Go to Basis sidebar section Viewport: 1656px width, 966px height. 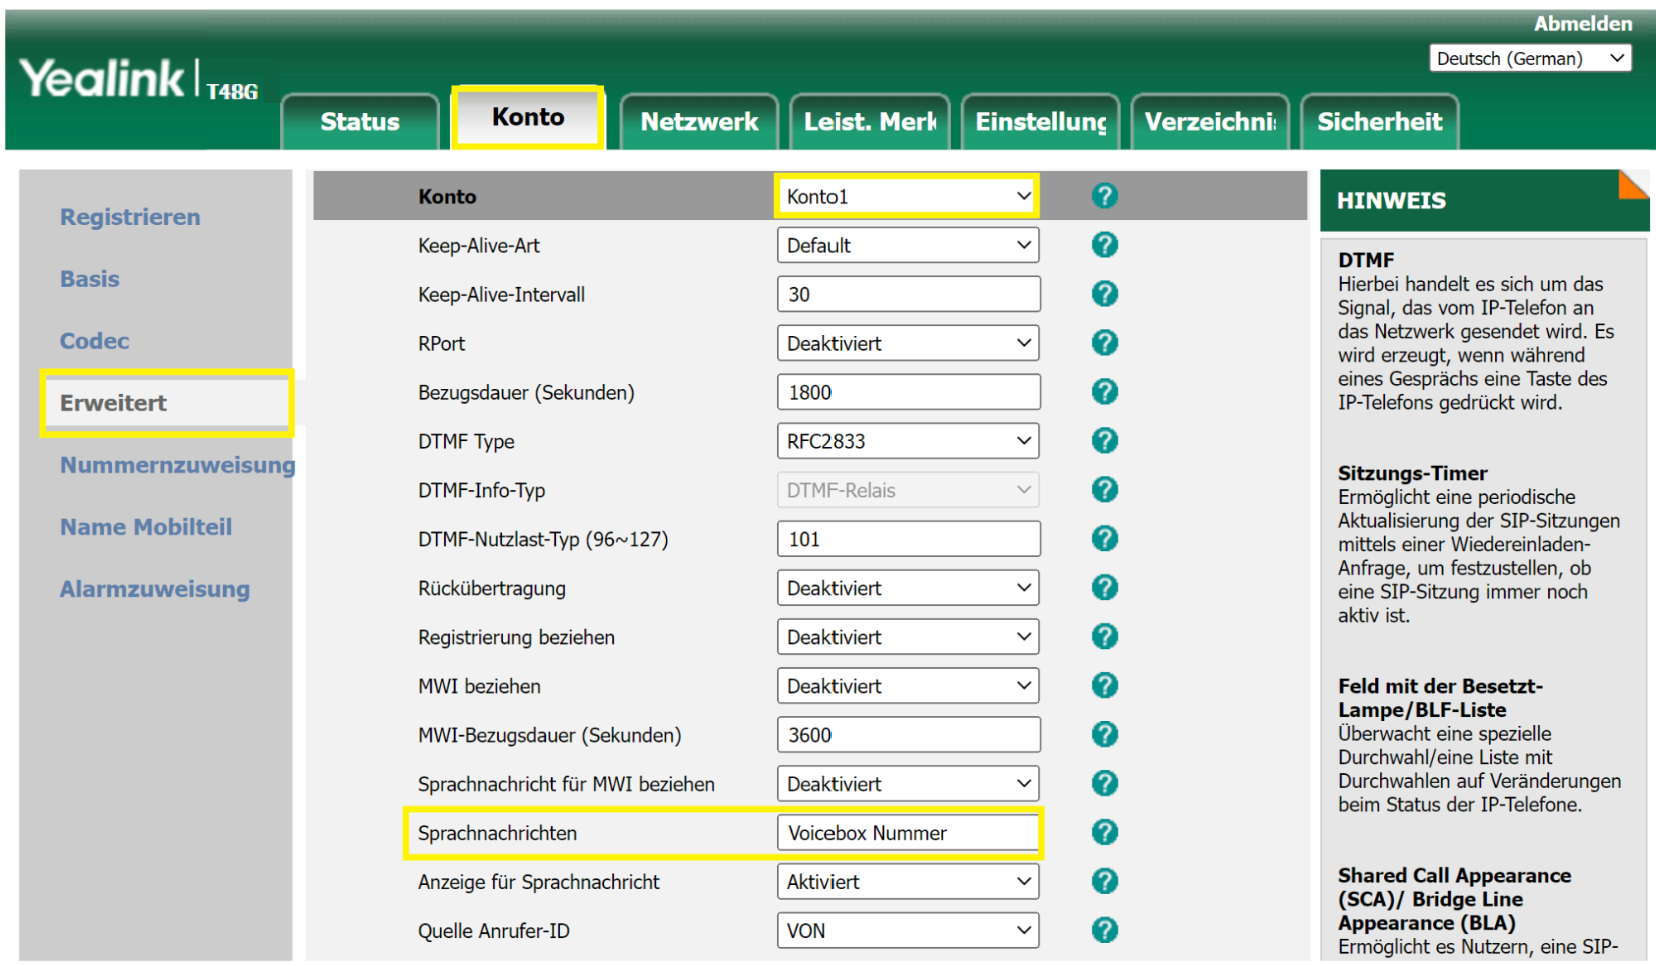coord(90,279)
